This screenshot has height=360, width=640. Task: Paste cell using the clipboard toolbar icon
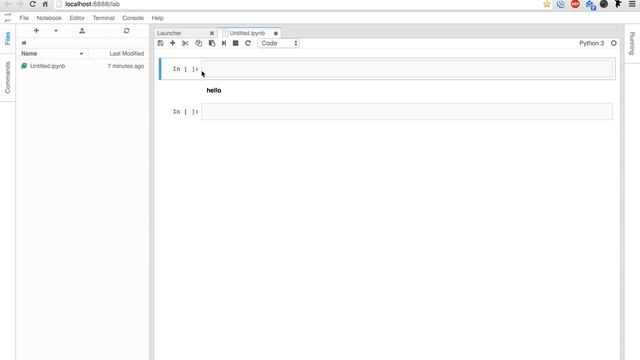coord(212,43)
